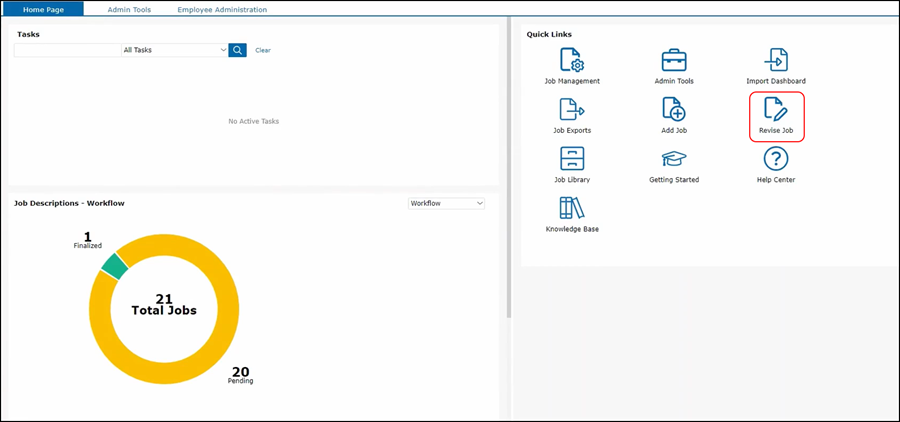
Task: Launch the Job Exports quick link
Action: pos(572,109)
